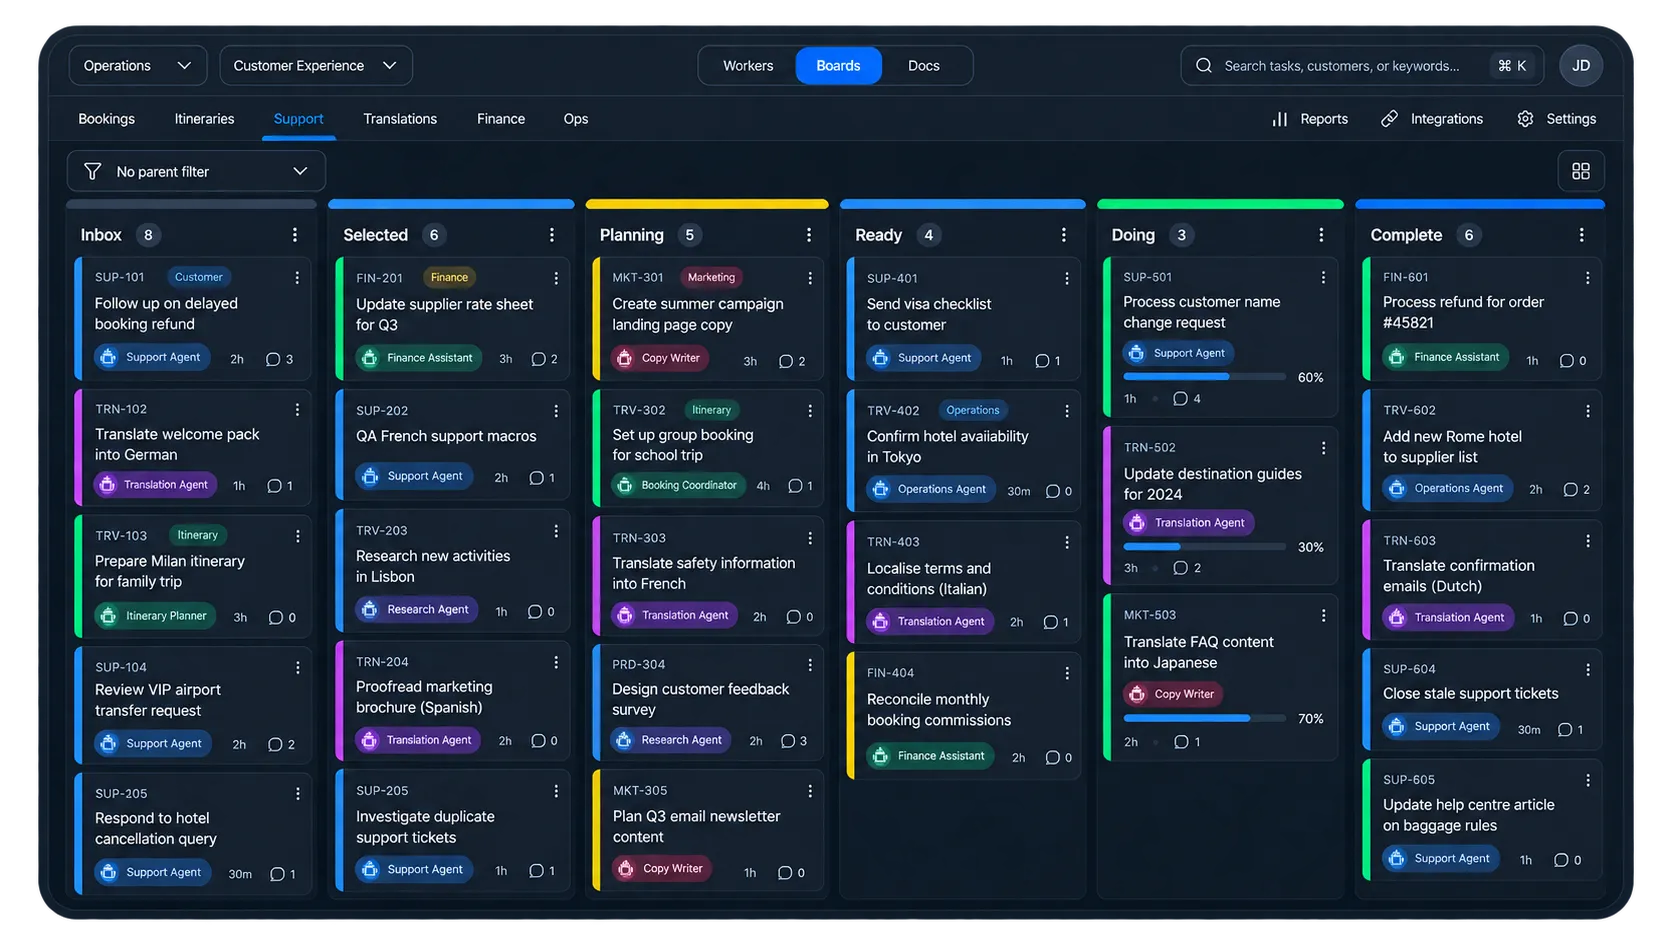Open the No parent filter dropdown
Image resolution: width=1672 pixels, height=941 pixels.
(196, 171)
